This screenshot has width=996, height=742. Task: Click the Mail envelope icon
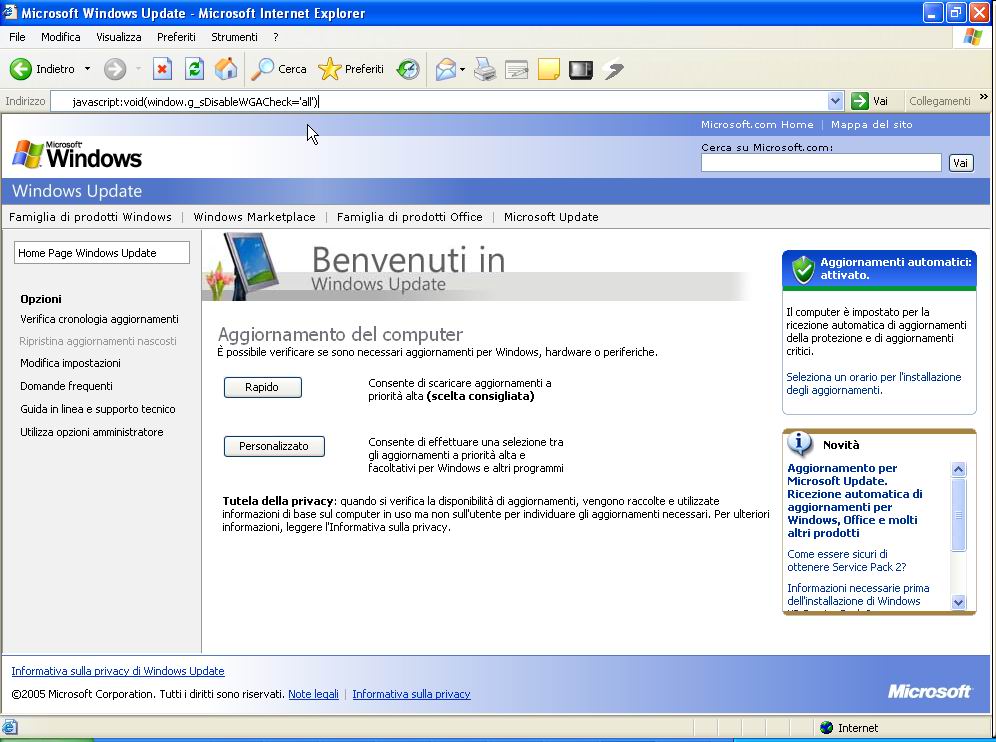click(x=445, y=69)
